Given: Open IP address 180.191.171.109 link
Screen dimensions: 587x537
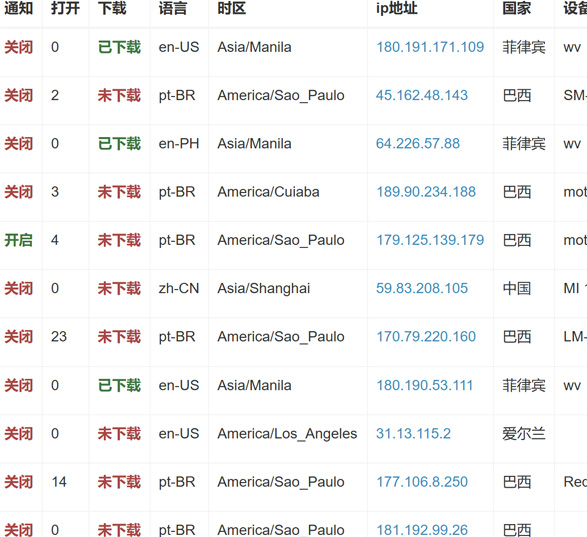Looking at the screenshot, I should tap(430, 47).
